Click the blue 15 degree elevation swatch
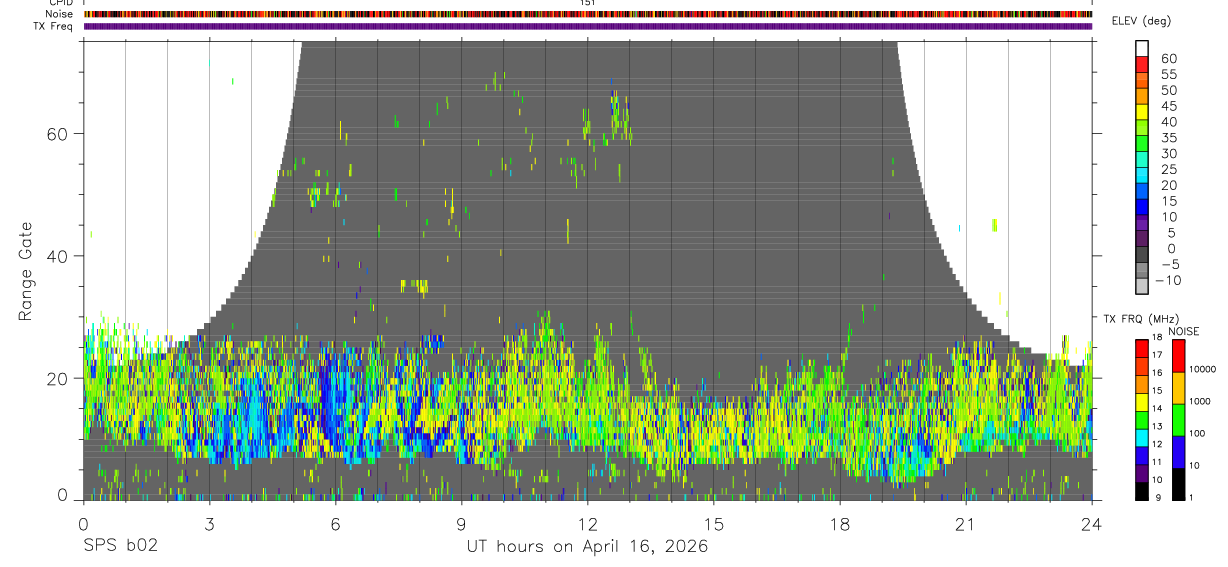The image size is (1228, 567). (x=1142, y=208)
